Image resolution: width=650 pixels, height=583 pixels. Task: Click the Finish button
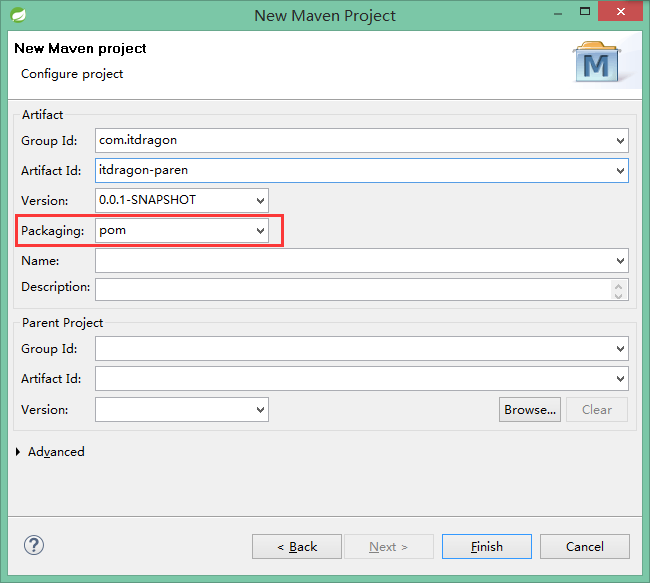coord(487,547)
